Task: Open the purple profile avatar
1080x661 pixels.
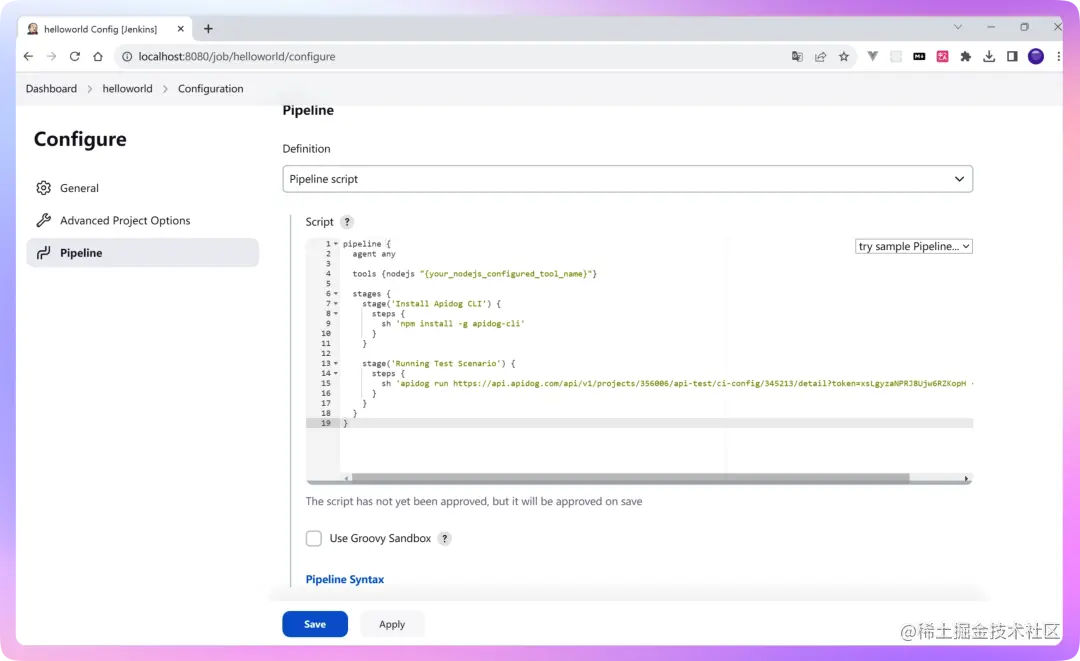Action: 1036,56
